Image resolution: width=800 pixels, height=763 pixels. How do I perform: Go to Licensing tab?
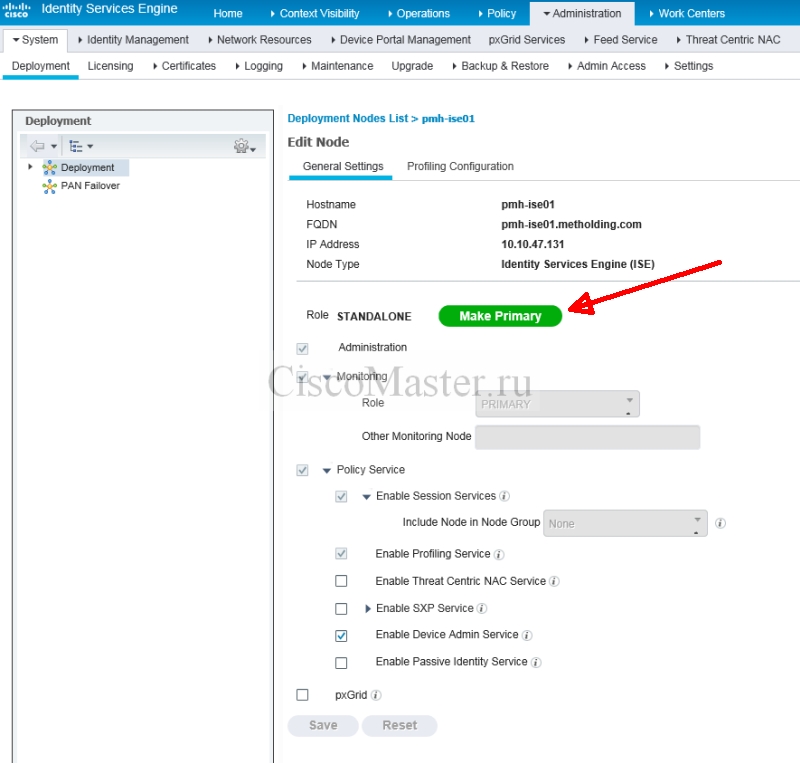[x=110, y=66]
